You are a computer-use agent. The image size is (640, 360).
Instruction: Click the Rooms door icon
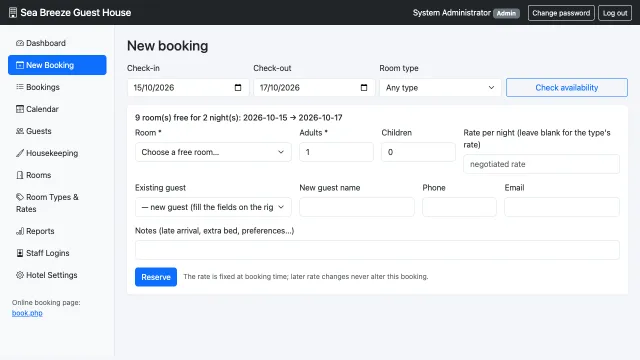pos(20,175)
